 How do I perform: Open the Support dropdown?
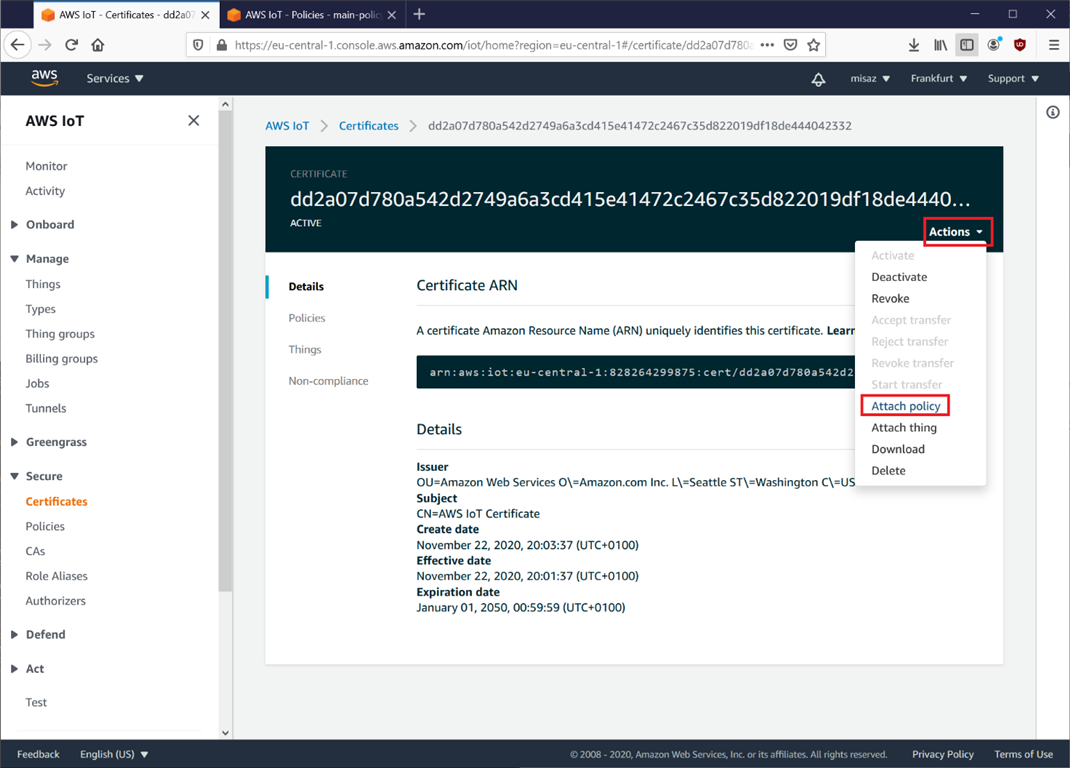pos(1013,79)
